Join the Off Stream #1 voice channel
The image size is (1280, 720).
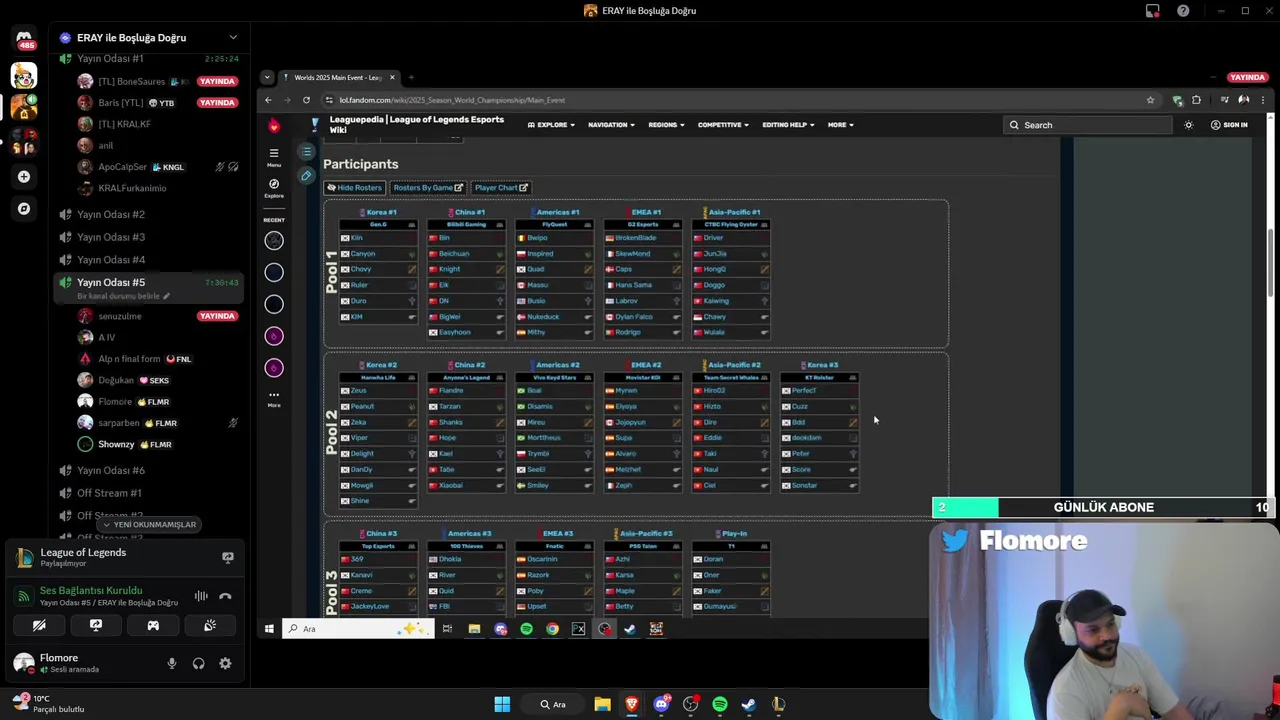pyautogui.click(x=109, y=493)
